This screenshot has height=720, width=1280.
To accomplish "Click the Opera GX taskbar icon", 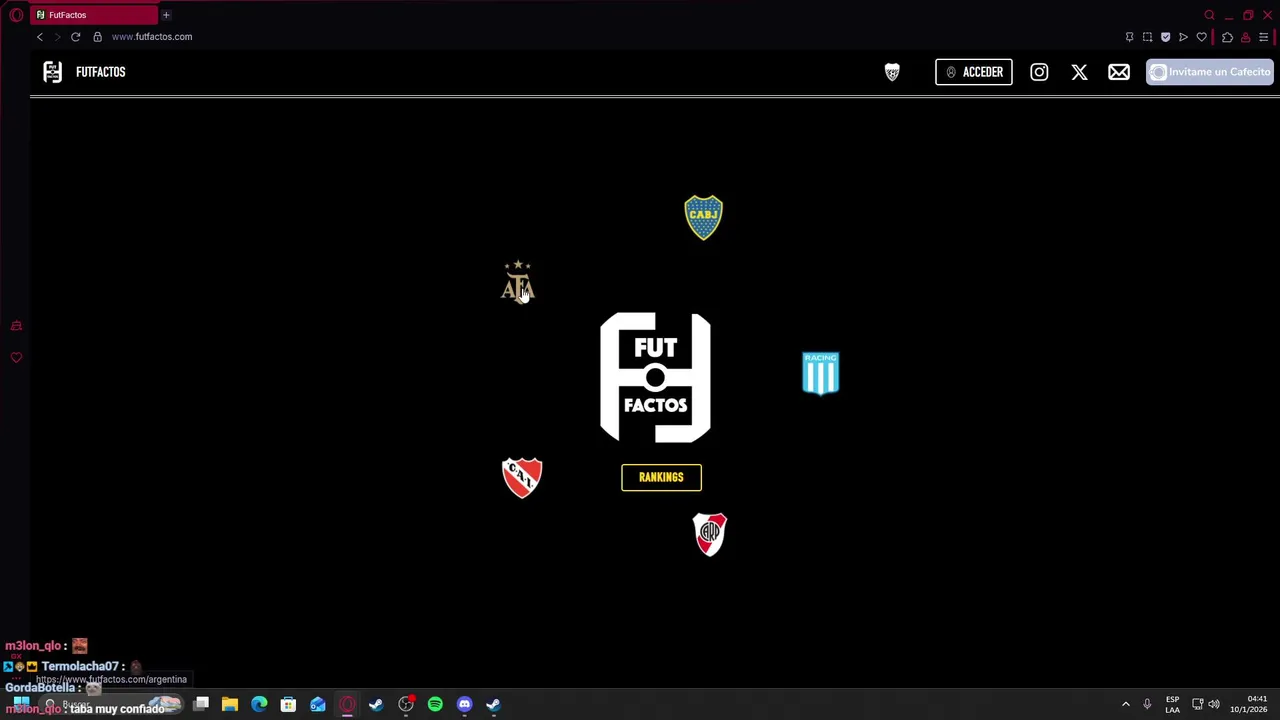I will (347, 705).
